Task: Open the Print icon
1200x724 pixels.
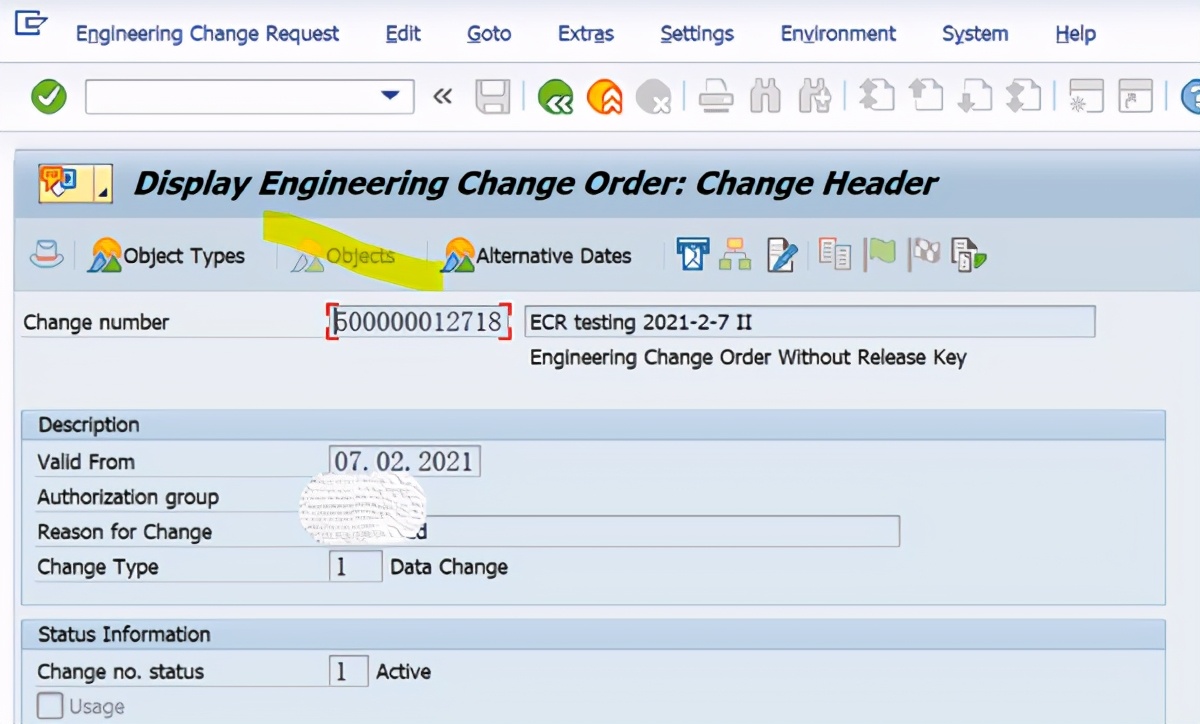Action: click(716, 96)
